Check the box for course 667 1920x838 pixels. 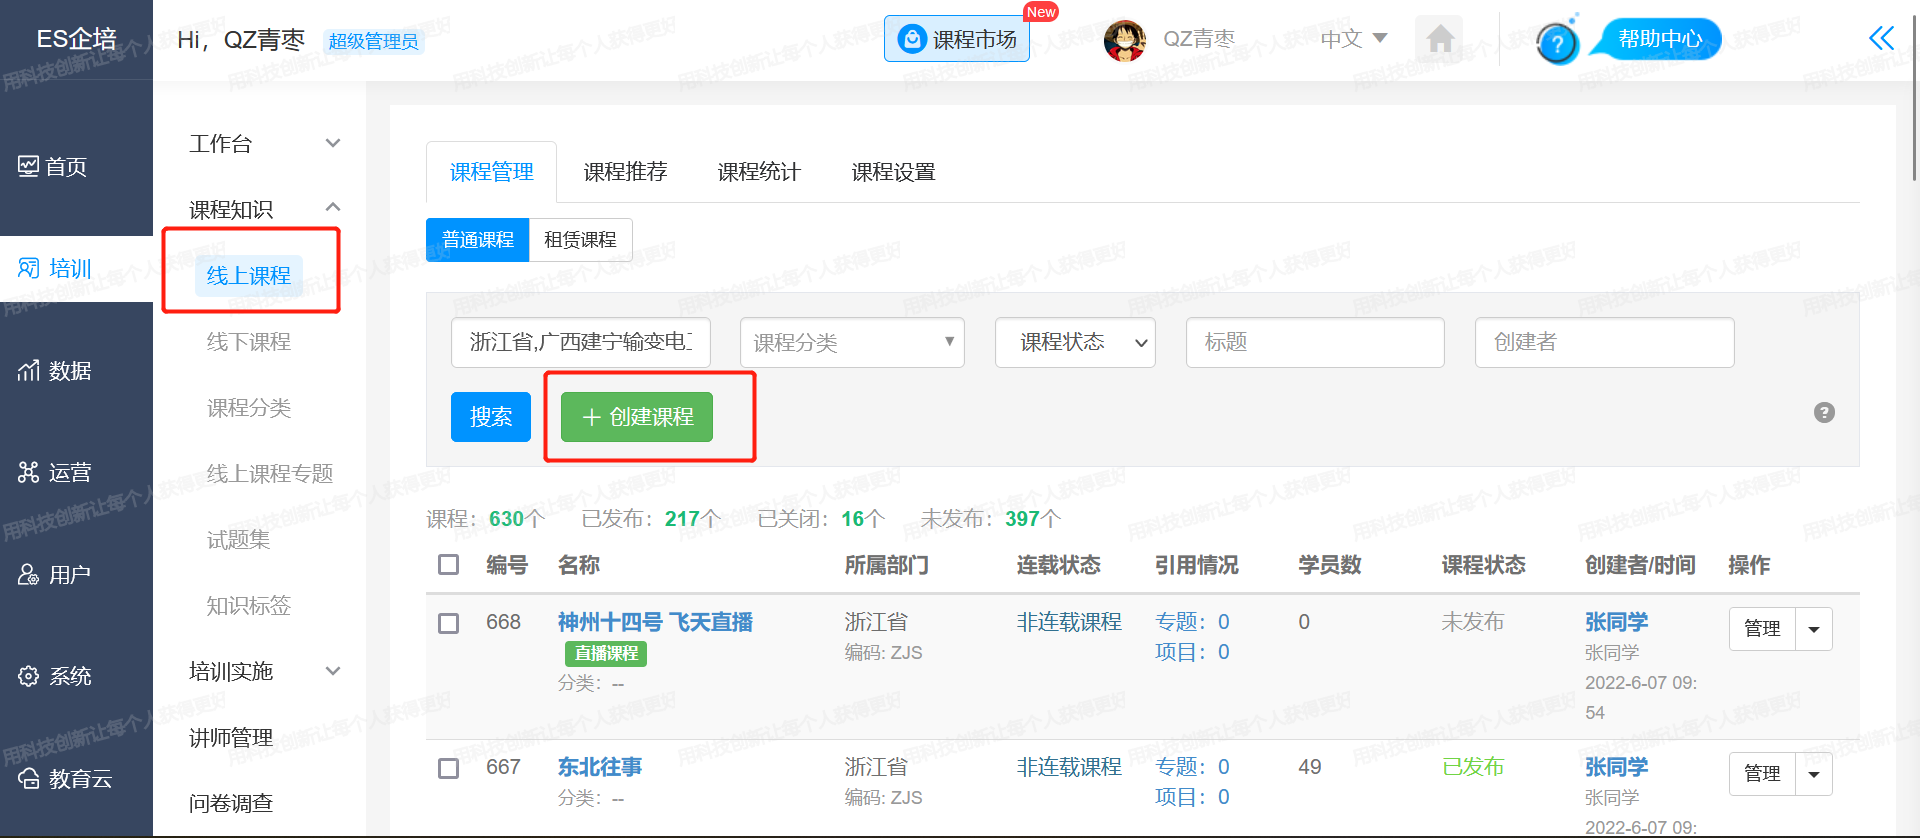click(x=449, y=768)
